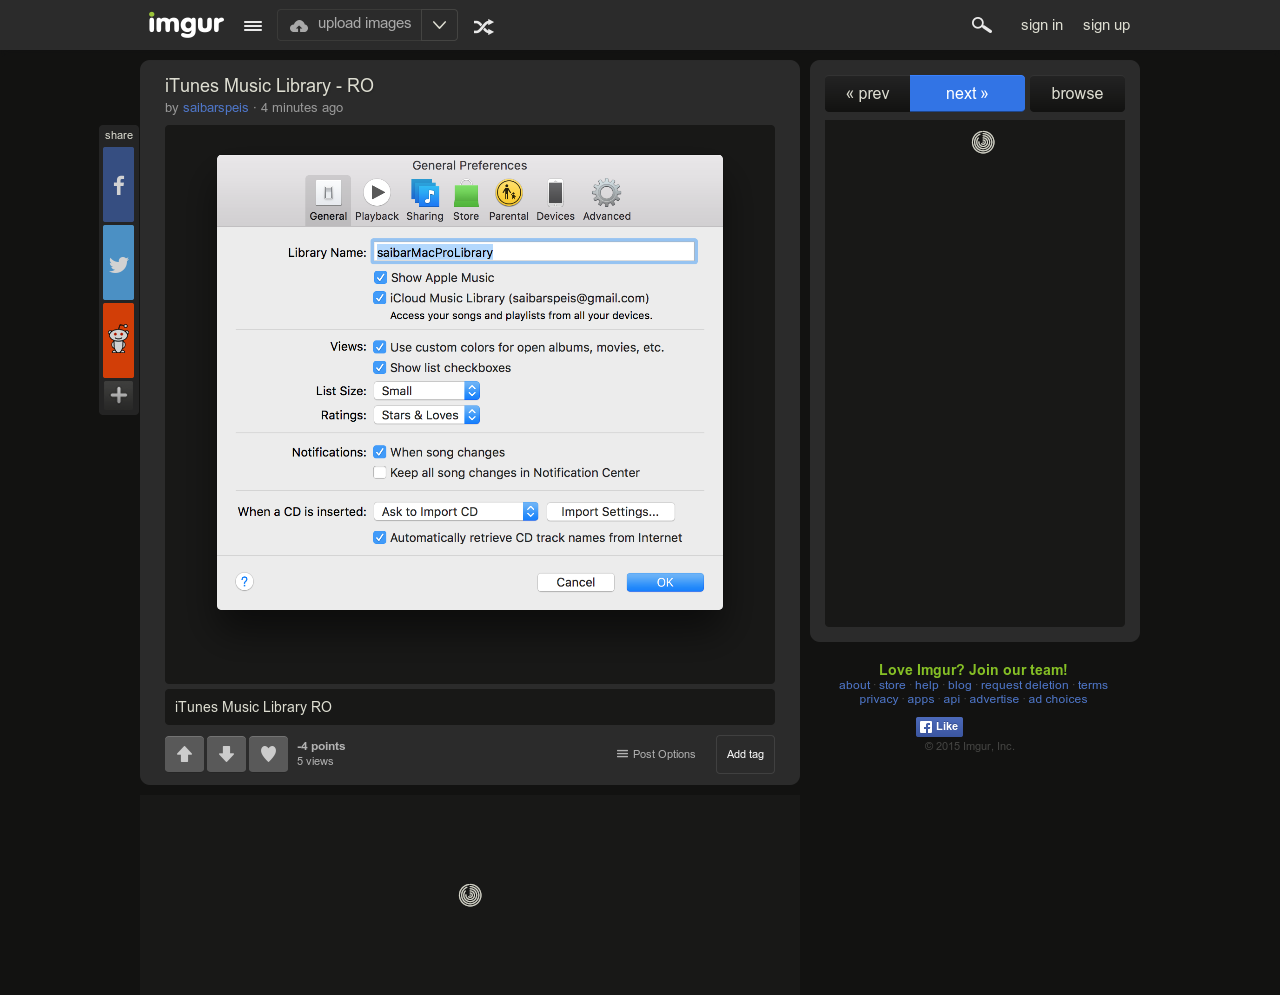This screenshot has height=995, width=1280.
Task: Open the Ratings dropdown
Action: coord(427,415)
